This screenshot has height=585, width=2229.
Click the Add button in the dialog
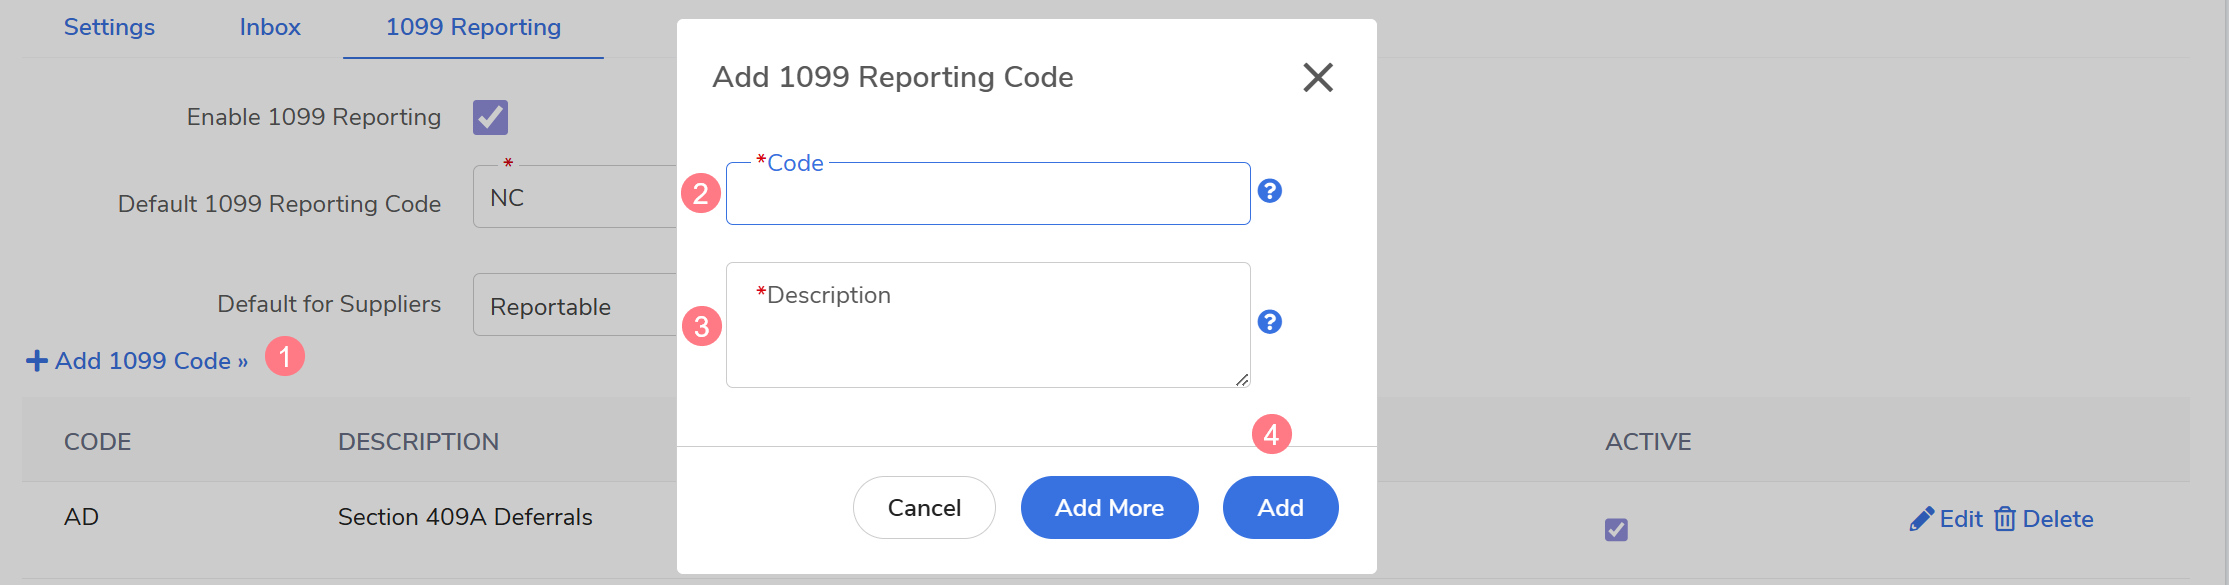click(x=1280, y=508)
